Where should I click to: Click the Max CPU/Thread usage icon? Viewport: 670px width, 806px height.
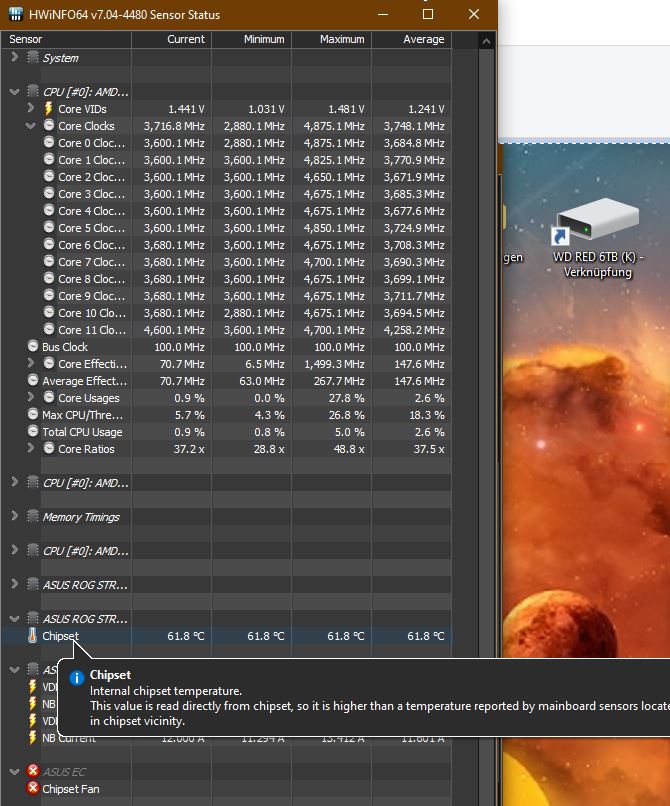coord(33,414)
